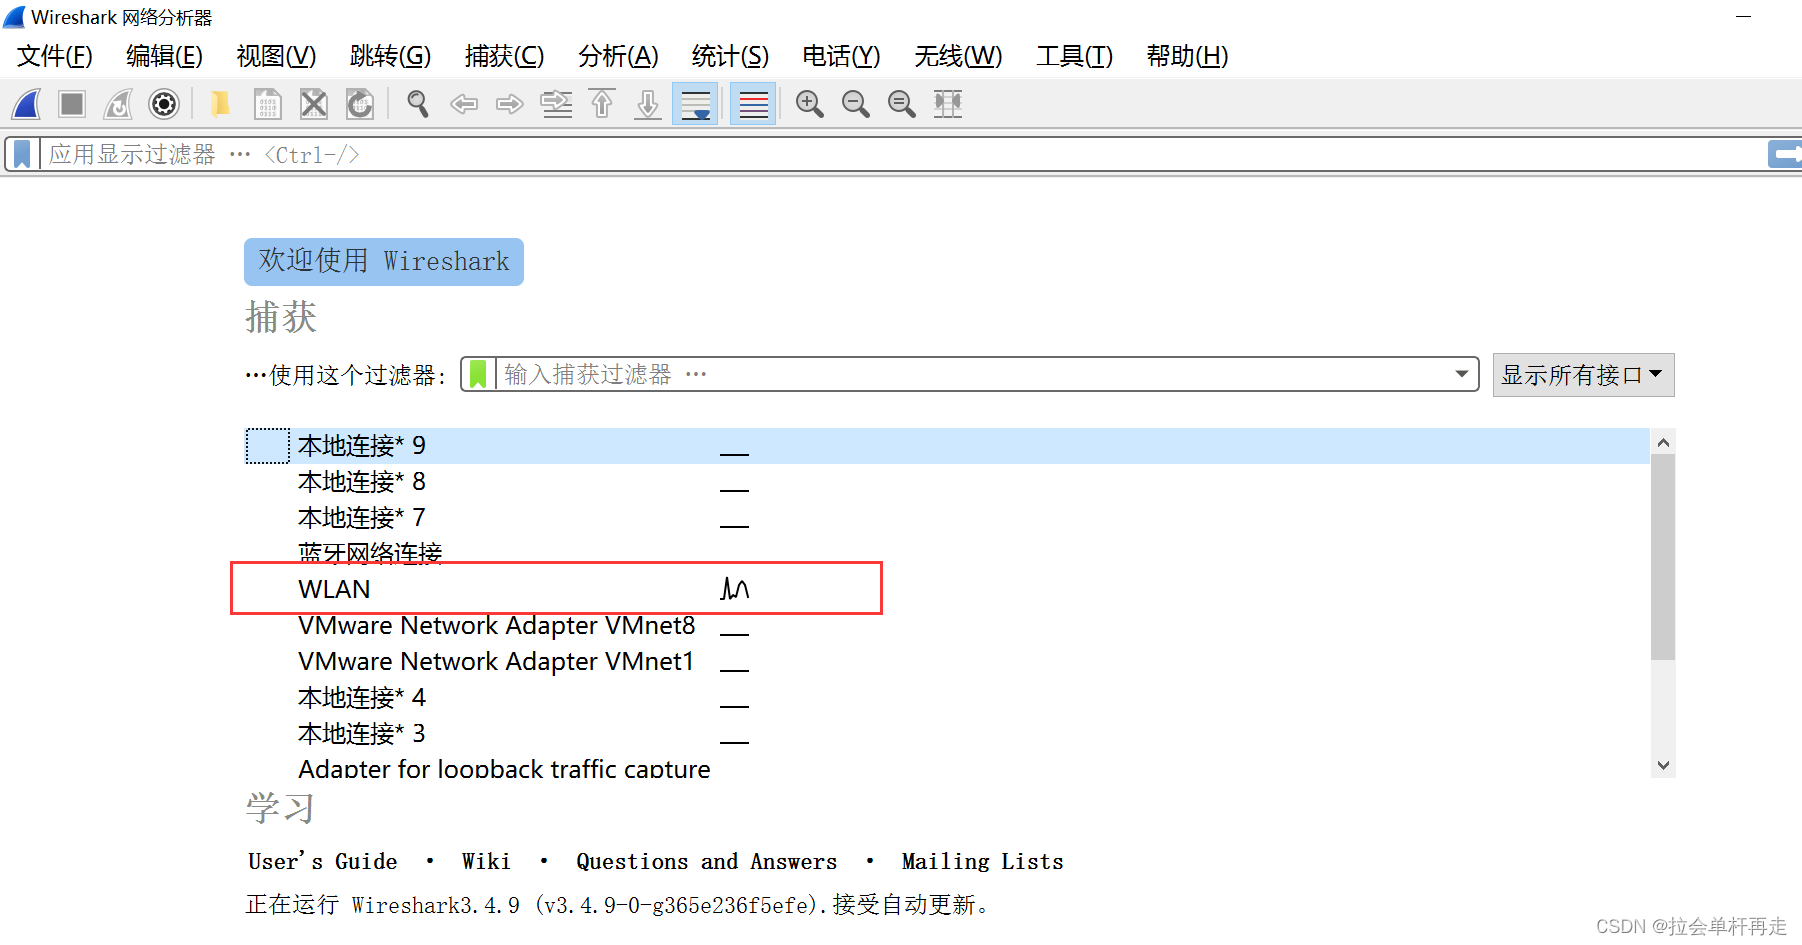Jump to first packet icon
Screen dimensions: 1802x945
click(x=602, y=104)
